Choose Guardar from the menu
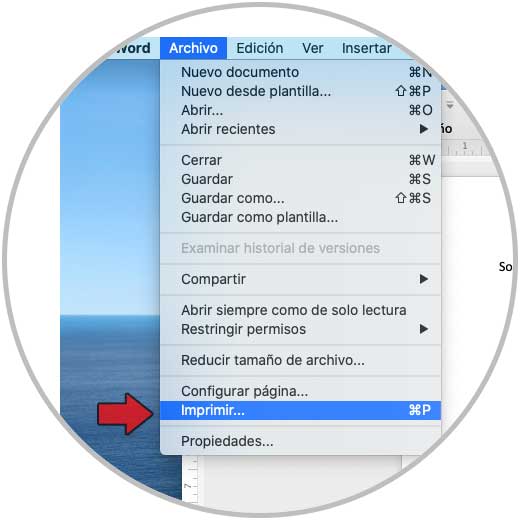This screenshot has width=520, height=520. pyautogui.click(x=300, y=179)
